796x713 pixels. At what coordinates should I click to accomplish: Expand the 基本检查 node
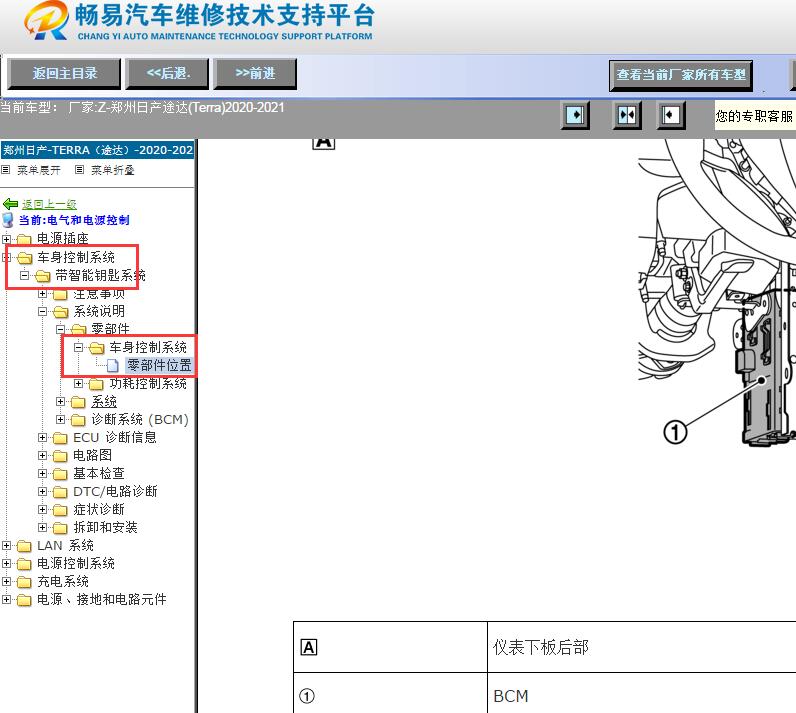[x=43, y=473]
